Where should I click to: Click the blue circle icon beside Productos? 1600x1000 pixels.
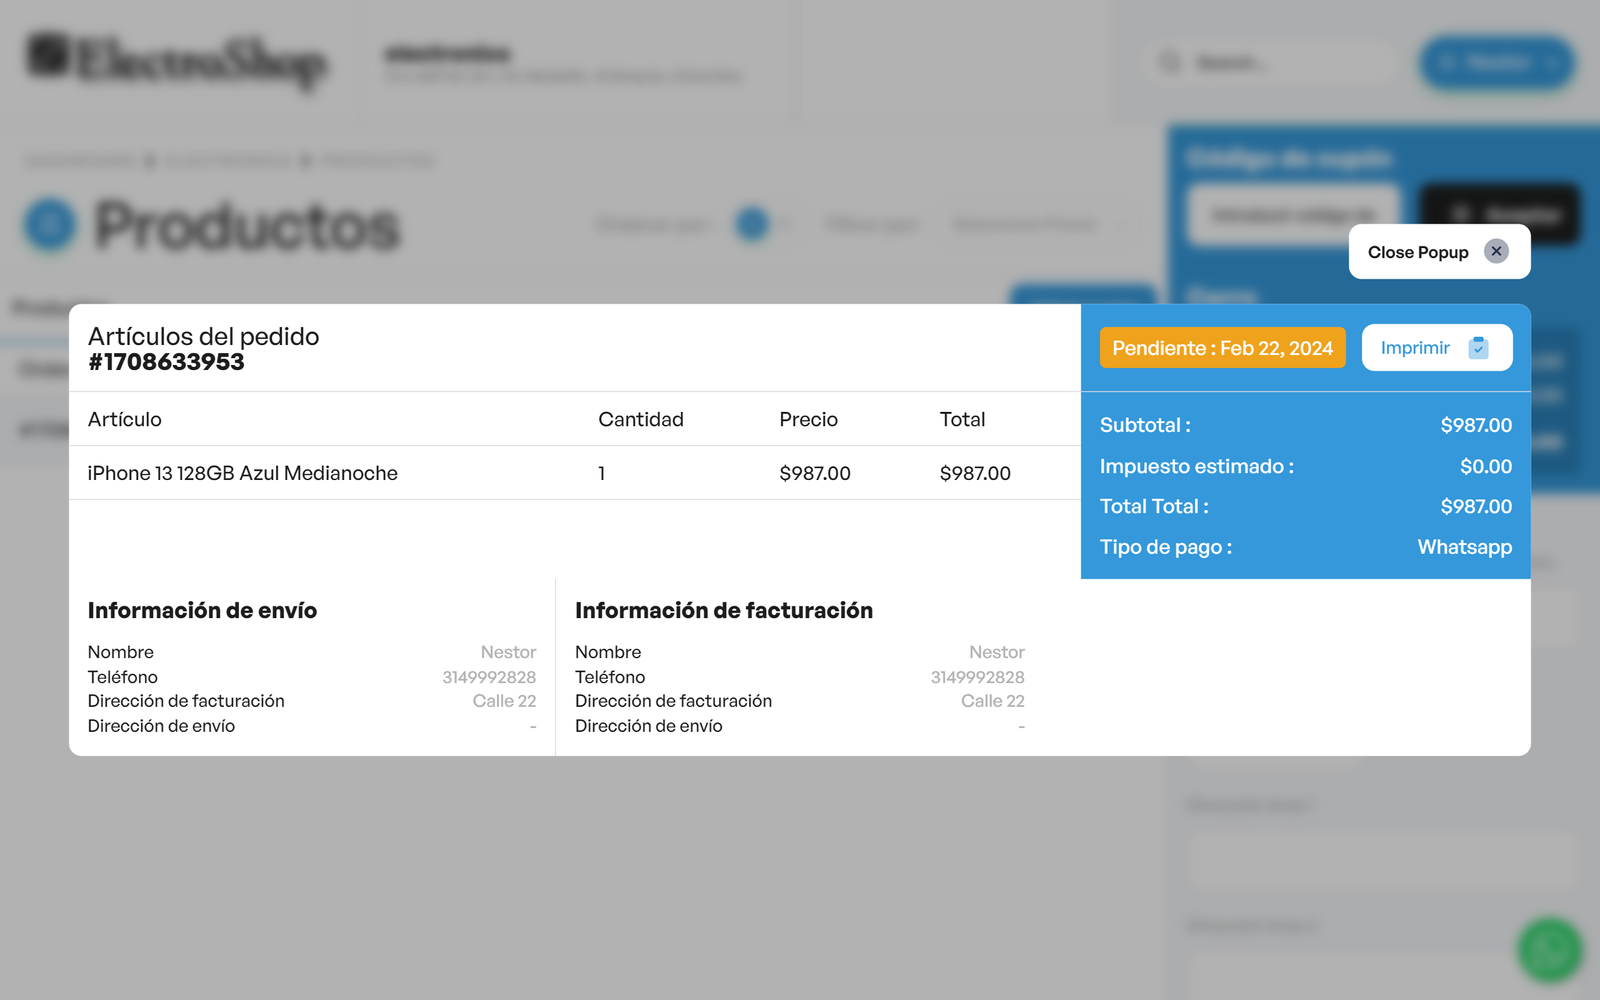pos(50,225)
